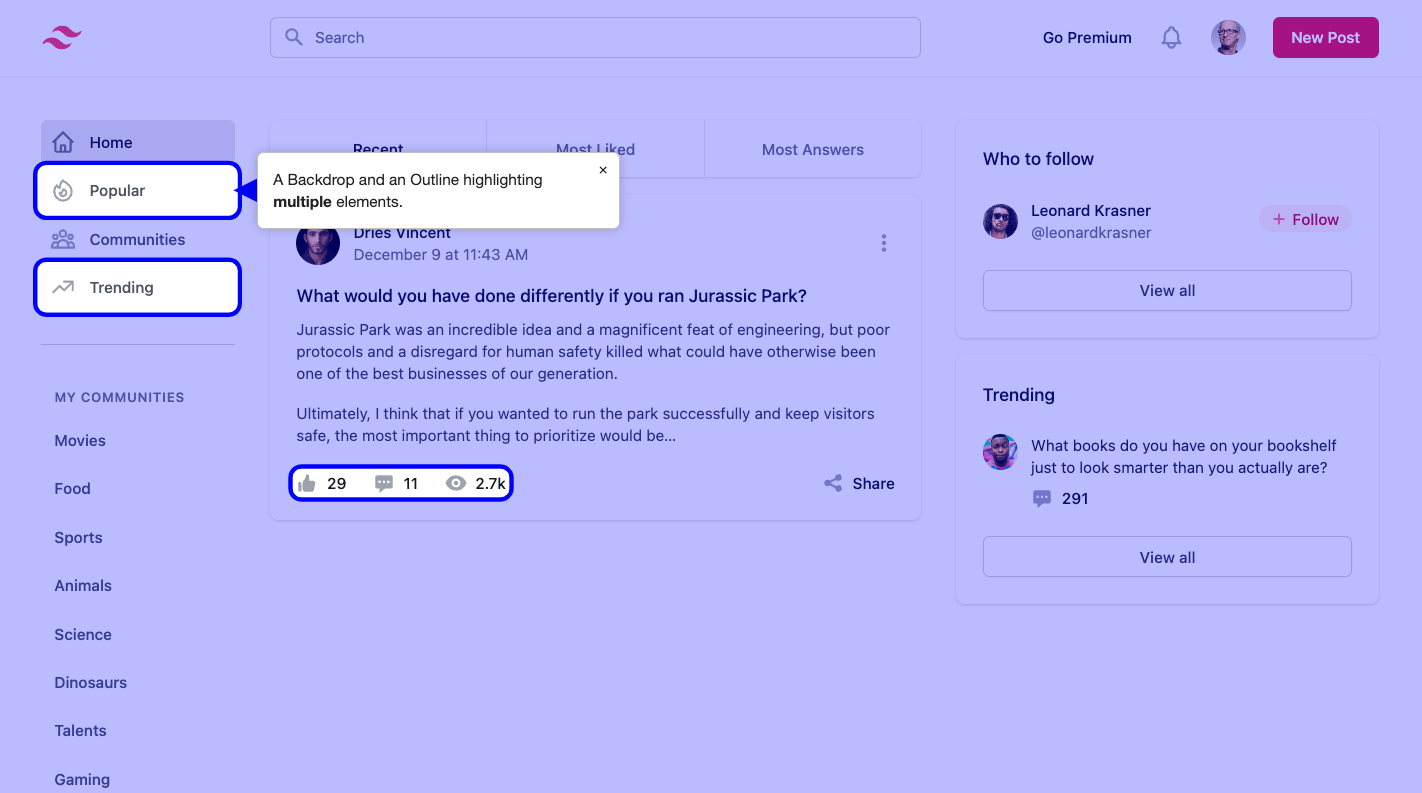
Task: Open the comments icon showing 11 replies
Action: (384, 483)
